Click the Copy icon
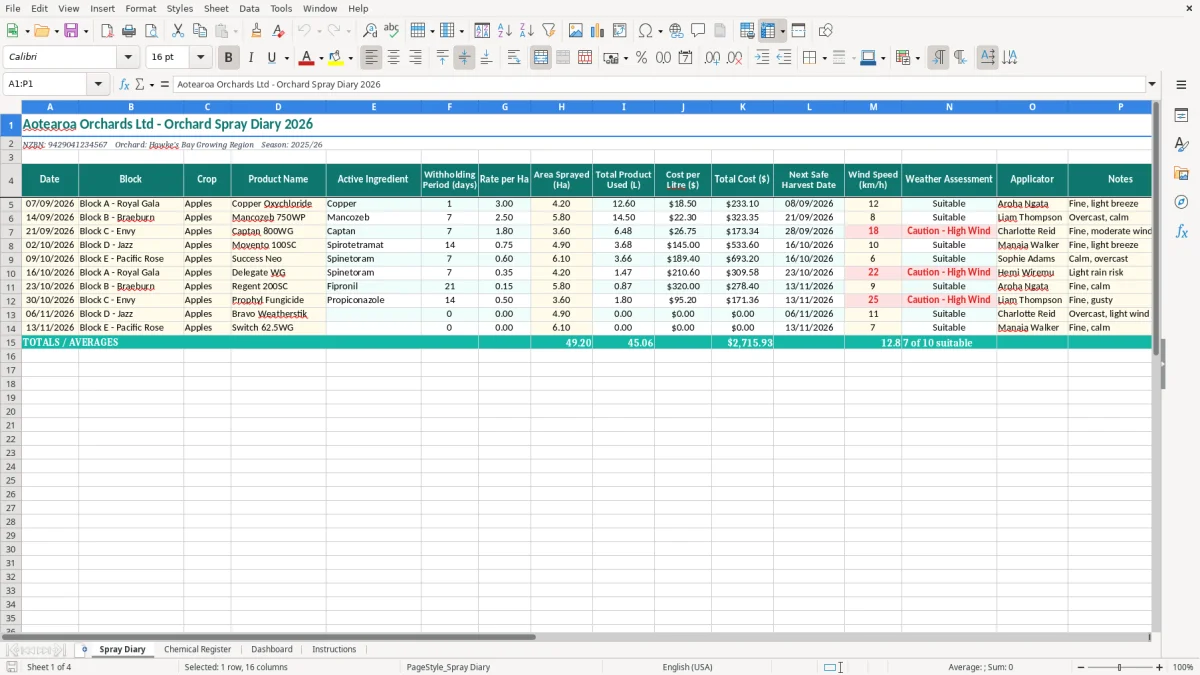Screen dimensions: 1200x675 click(199, 31)
